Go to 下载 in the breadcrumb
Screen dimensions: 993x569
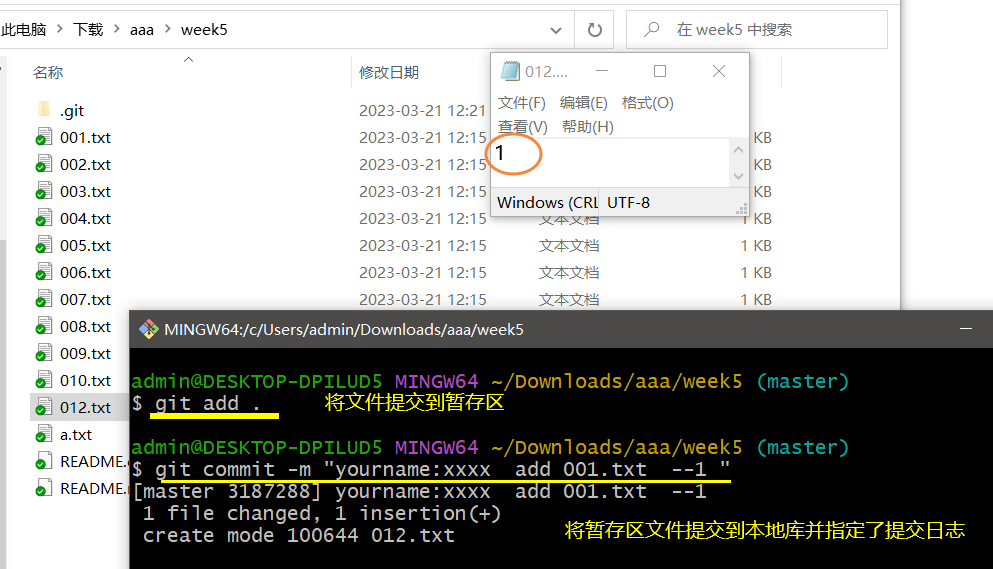coord(88,30)
